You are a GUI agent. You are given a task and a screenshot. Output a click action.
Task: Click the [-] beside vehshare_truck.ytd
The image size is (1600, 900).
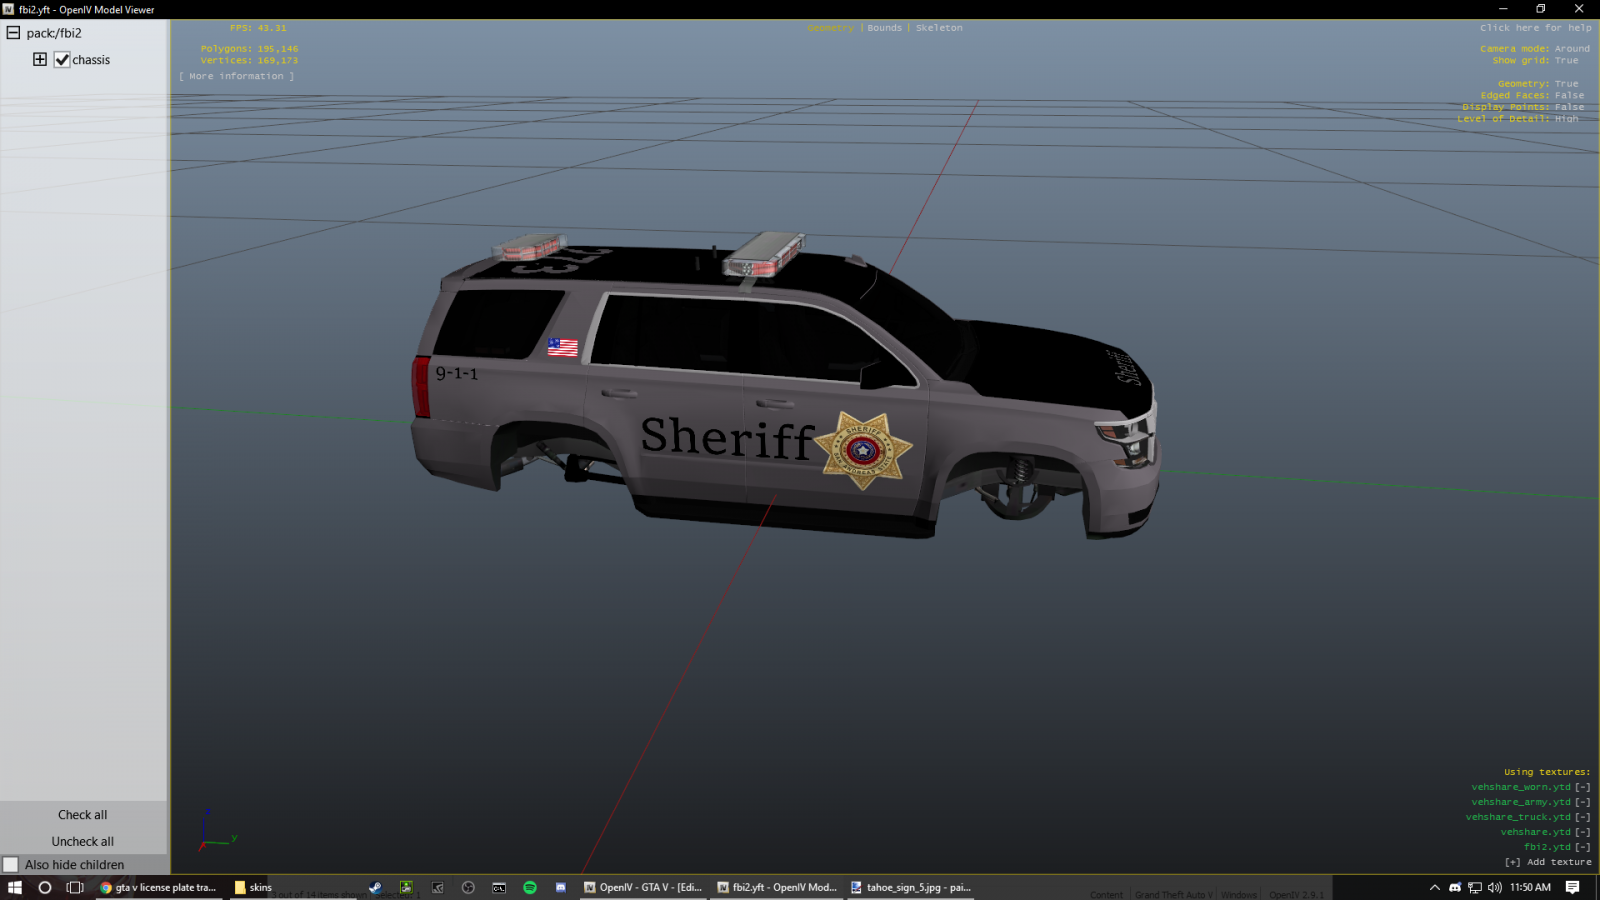[1582, 817]
